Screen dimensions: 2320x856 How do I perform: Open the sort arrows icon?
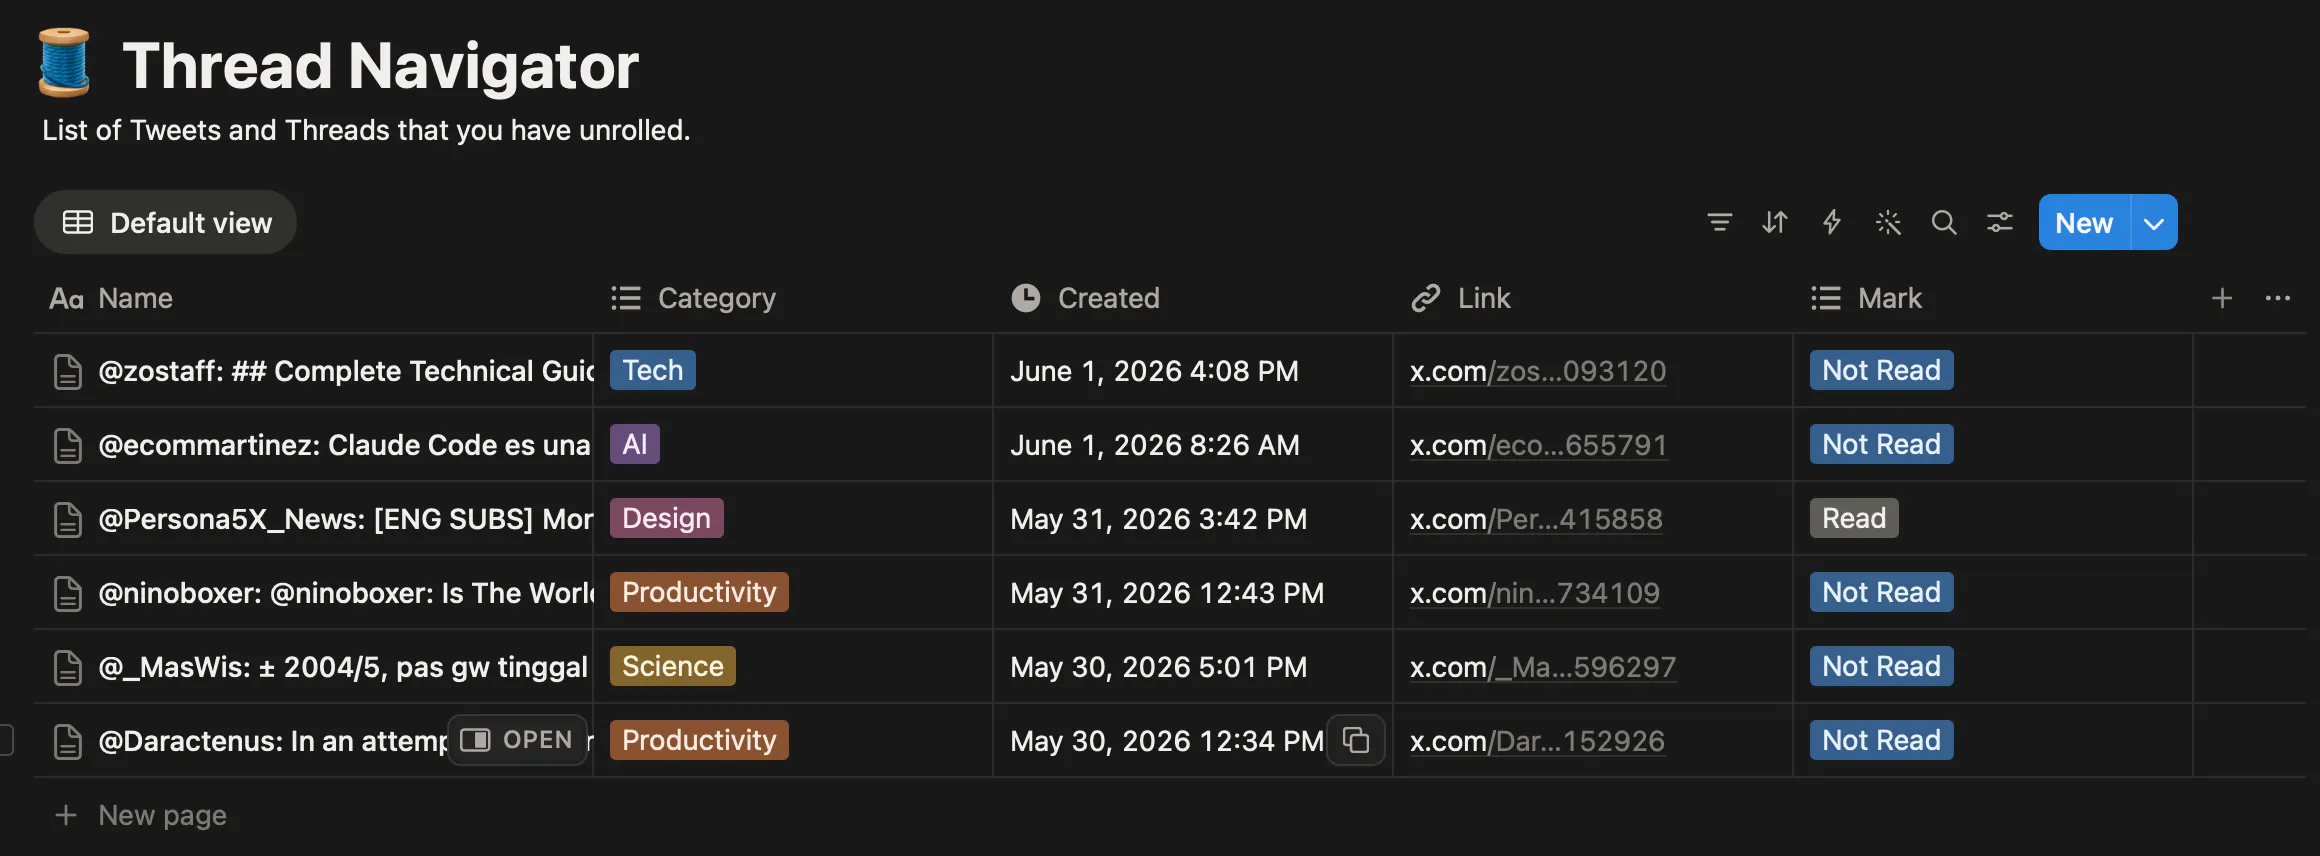click(x=1775, y=222)
